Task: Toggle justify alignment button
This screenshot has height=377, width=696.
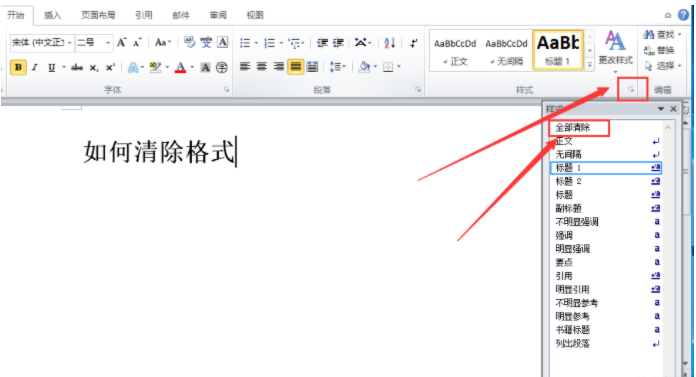Action: coord(296,67)
